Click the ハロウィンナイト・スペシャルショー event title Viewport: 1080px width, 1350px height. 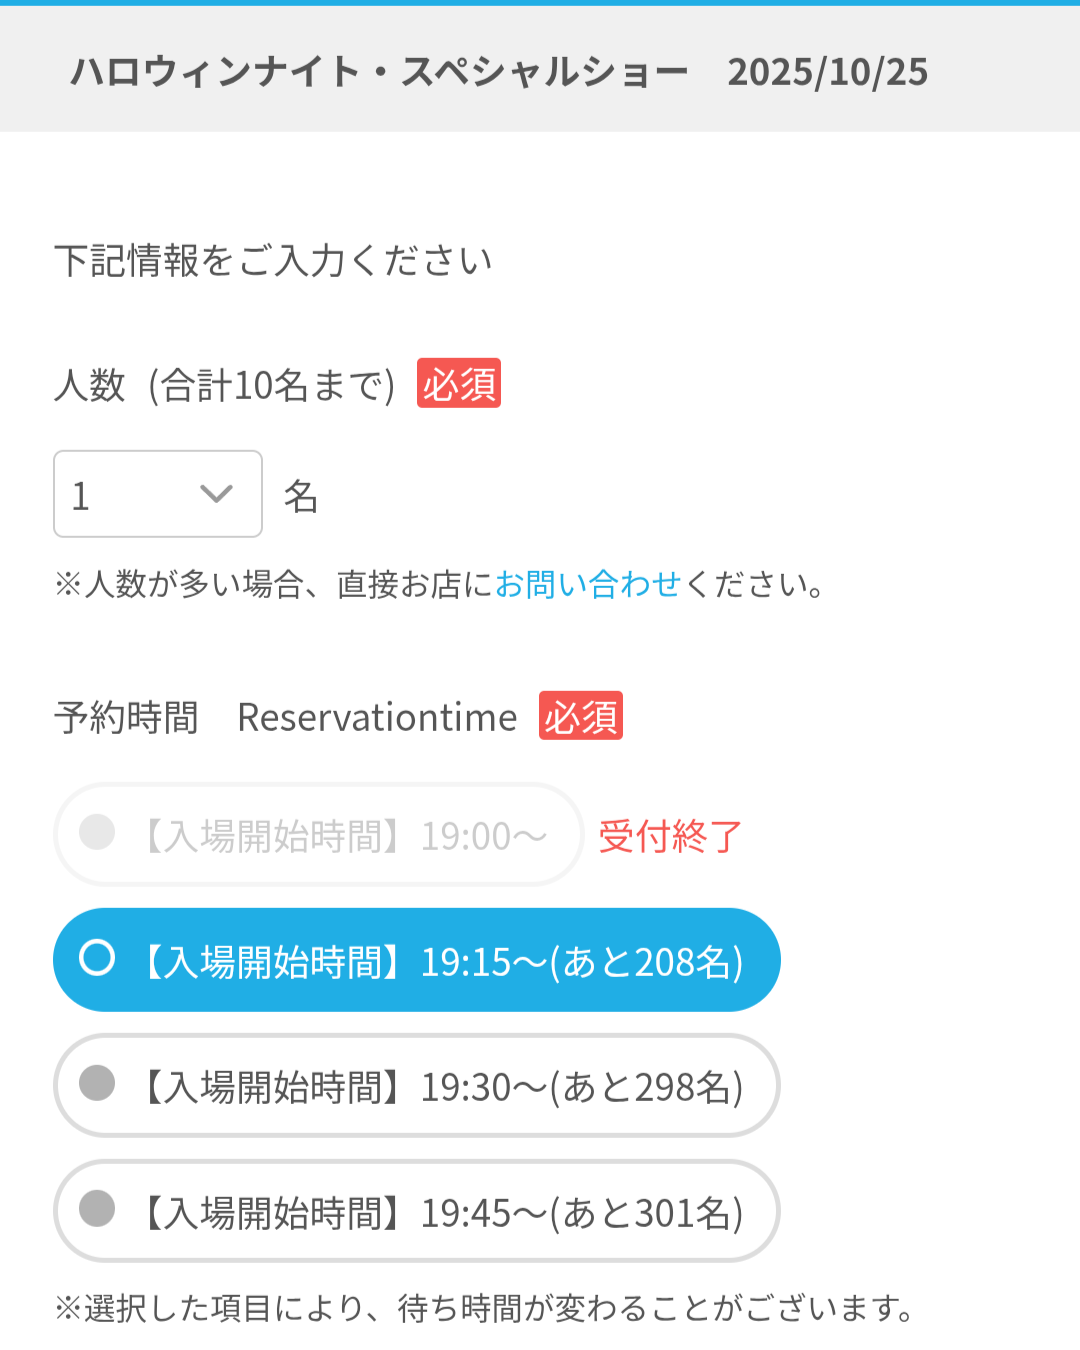point(380,72)
